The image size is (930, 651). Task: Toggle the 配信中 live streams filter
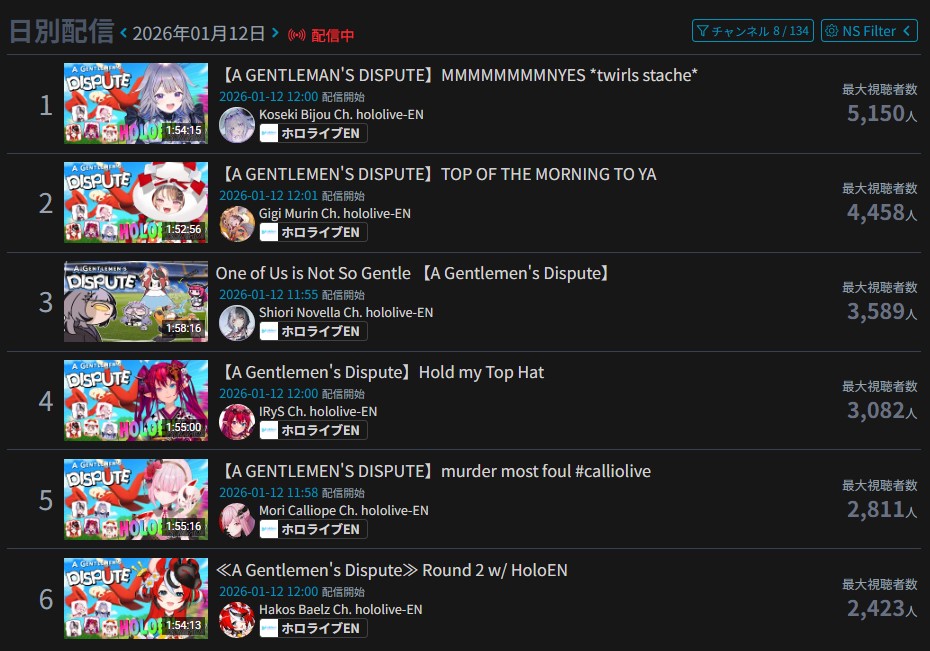321,35
